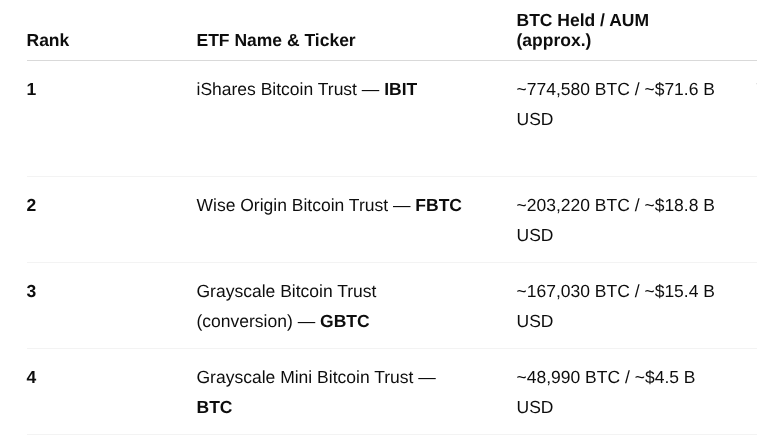Select rank number 2 cell
Image resolution: width=757 pixels, height=435 pixels.
(x=31, y=205)
